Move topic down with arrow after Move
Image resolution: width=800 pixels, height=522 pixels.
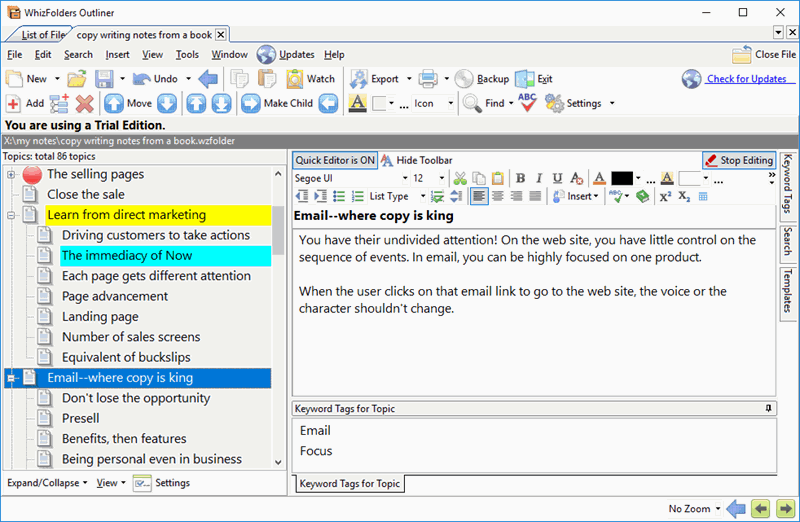point(167,104)
